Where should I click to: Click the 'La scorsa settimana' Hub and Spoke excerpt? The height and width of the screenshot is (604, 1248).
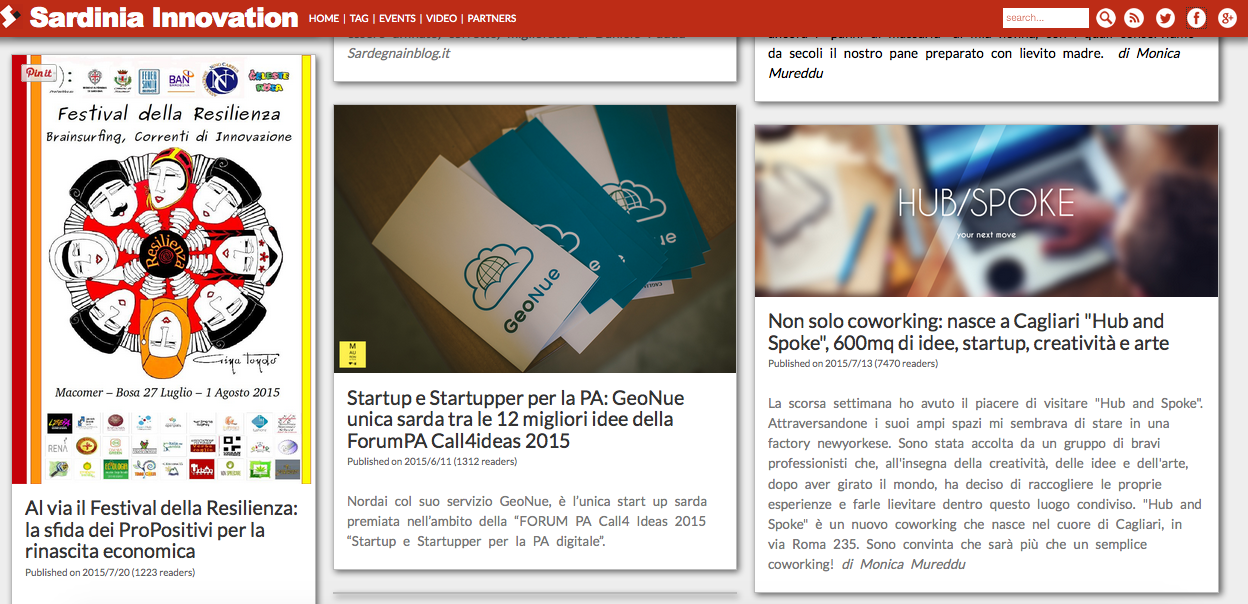pos(985,484)
